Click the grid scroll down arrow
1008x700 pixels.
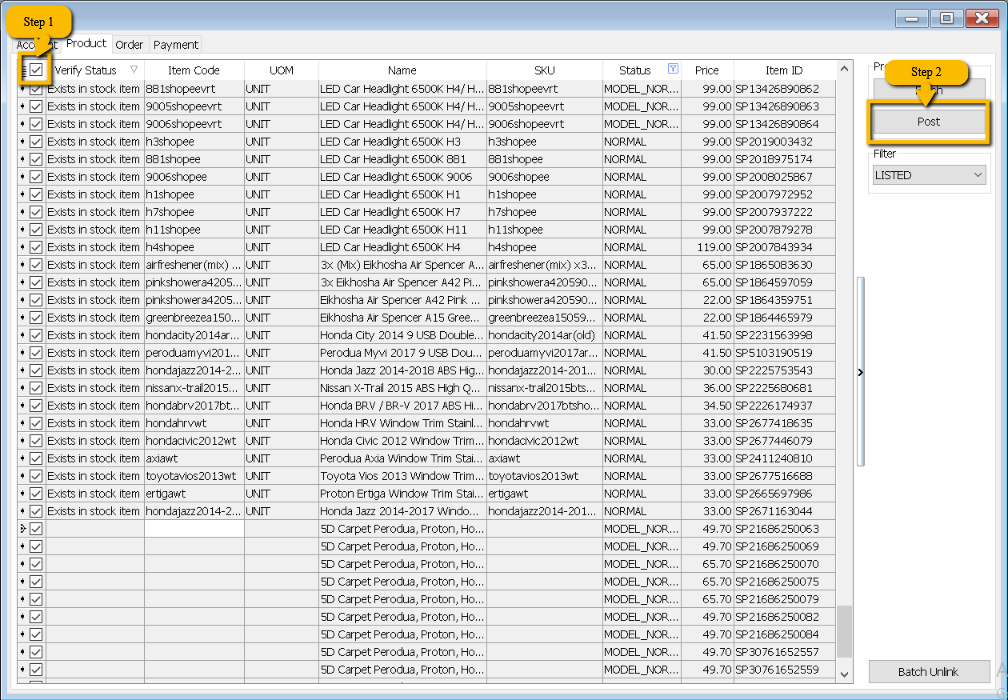point(844,674)
